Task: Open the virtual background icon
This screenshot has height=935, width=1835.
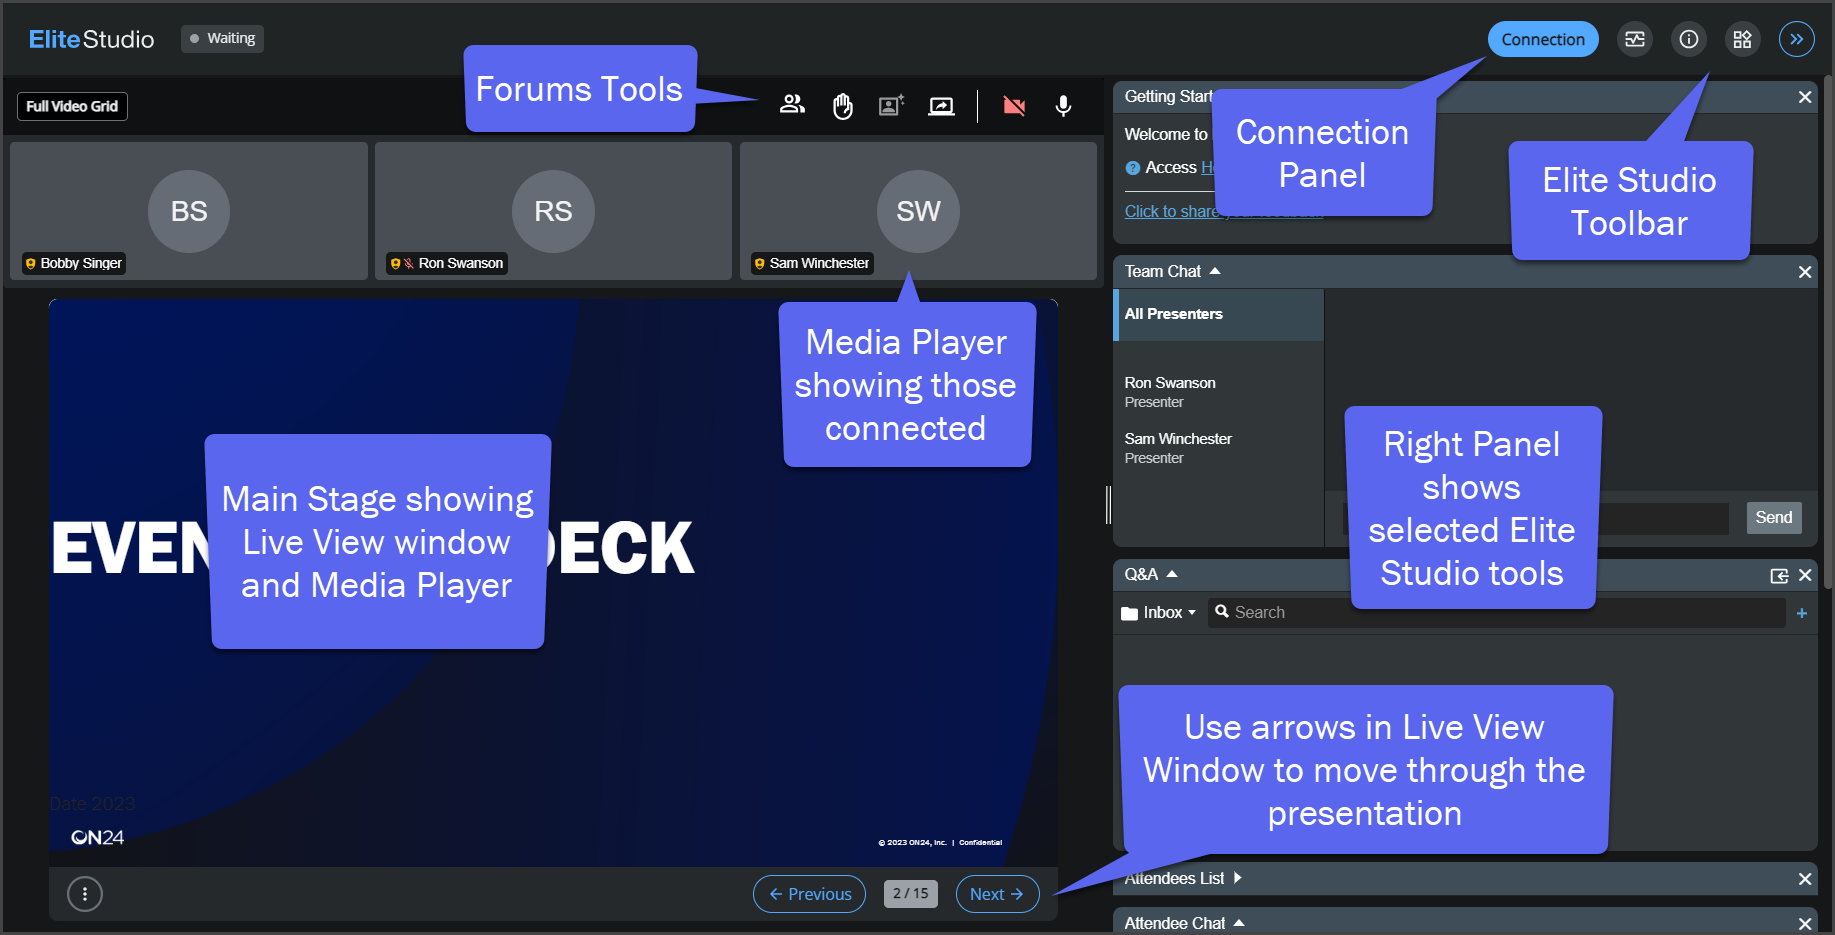Action: pyautogui.click(x=891, y=106)
